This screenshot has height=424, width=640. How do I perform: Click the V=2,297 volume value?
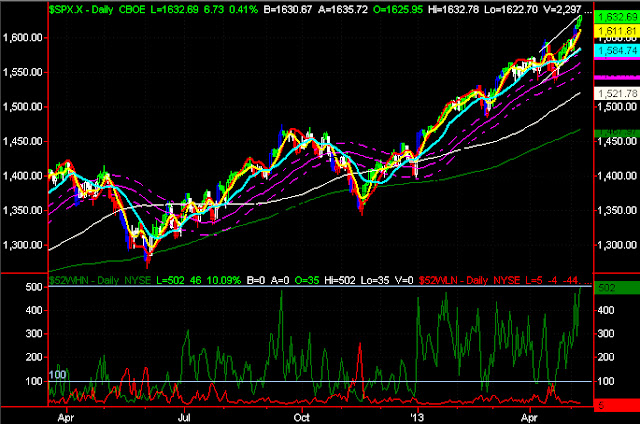point(562,9)
